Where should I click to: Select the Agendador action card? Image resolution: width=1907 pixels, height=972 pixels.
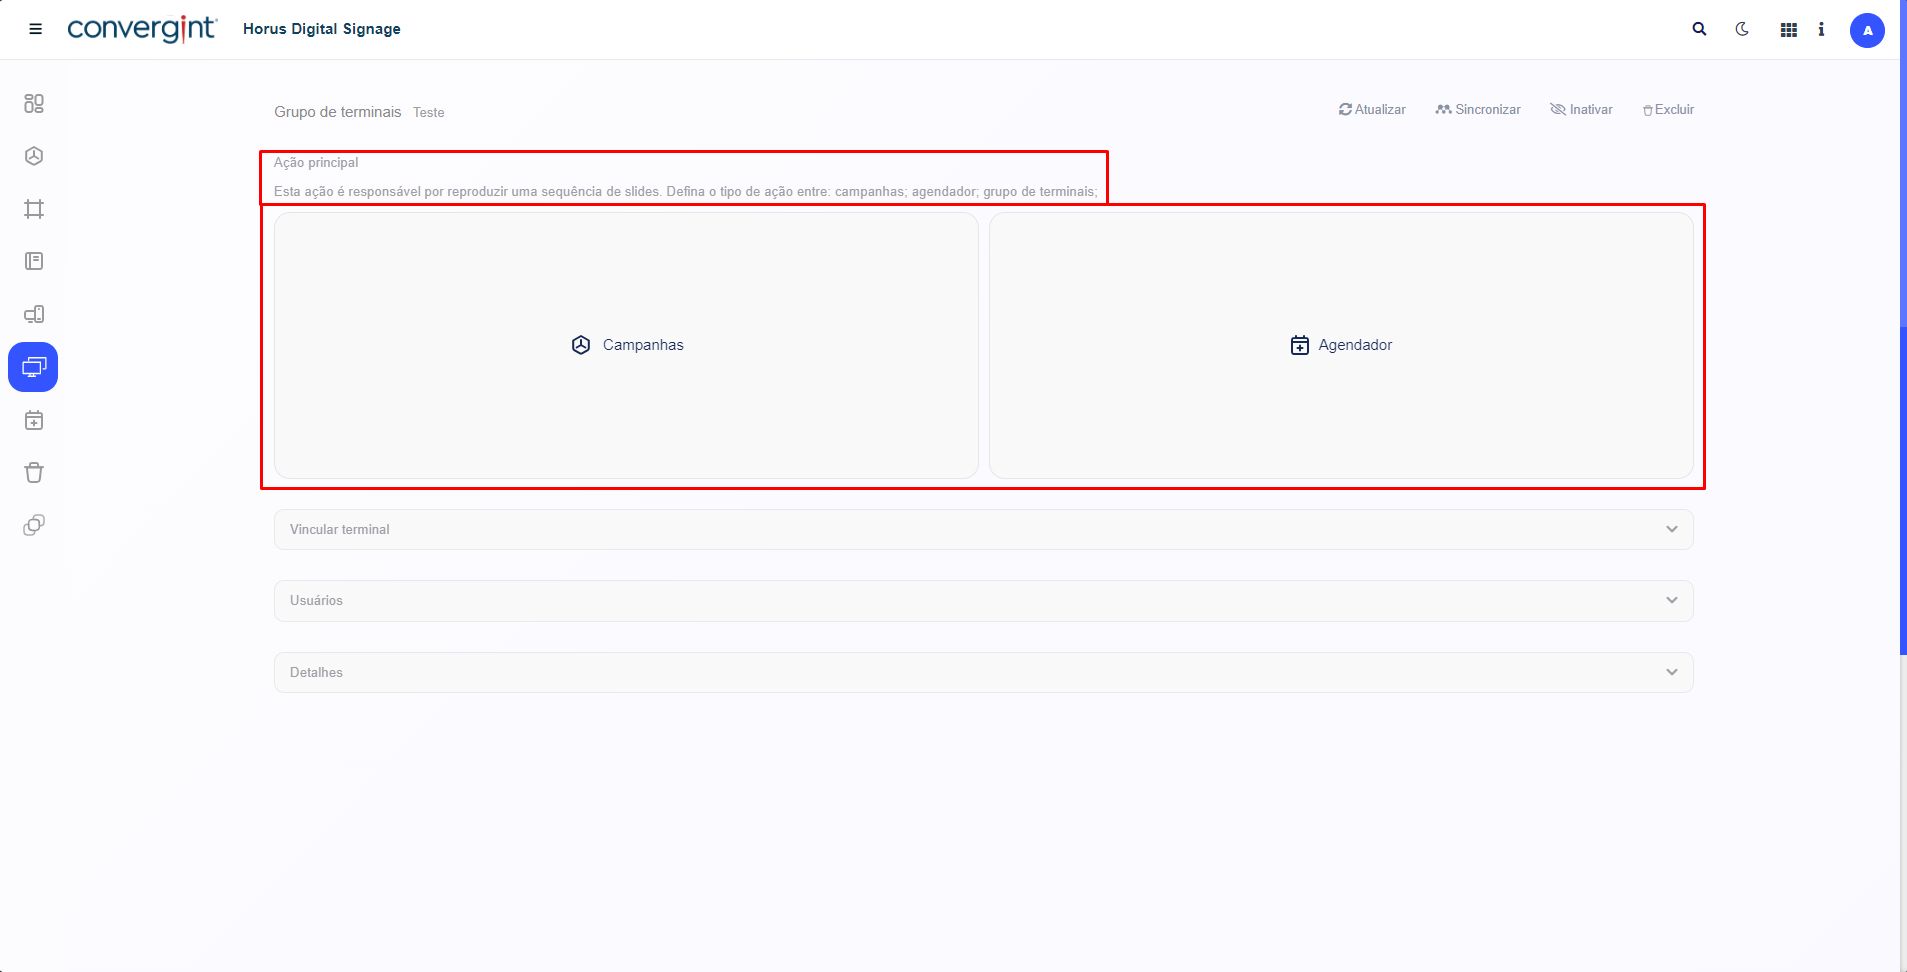1340,345
